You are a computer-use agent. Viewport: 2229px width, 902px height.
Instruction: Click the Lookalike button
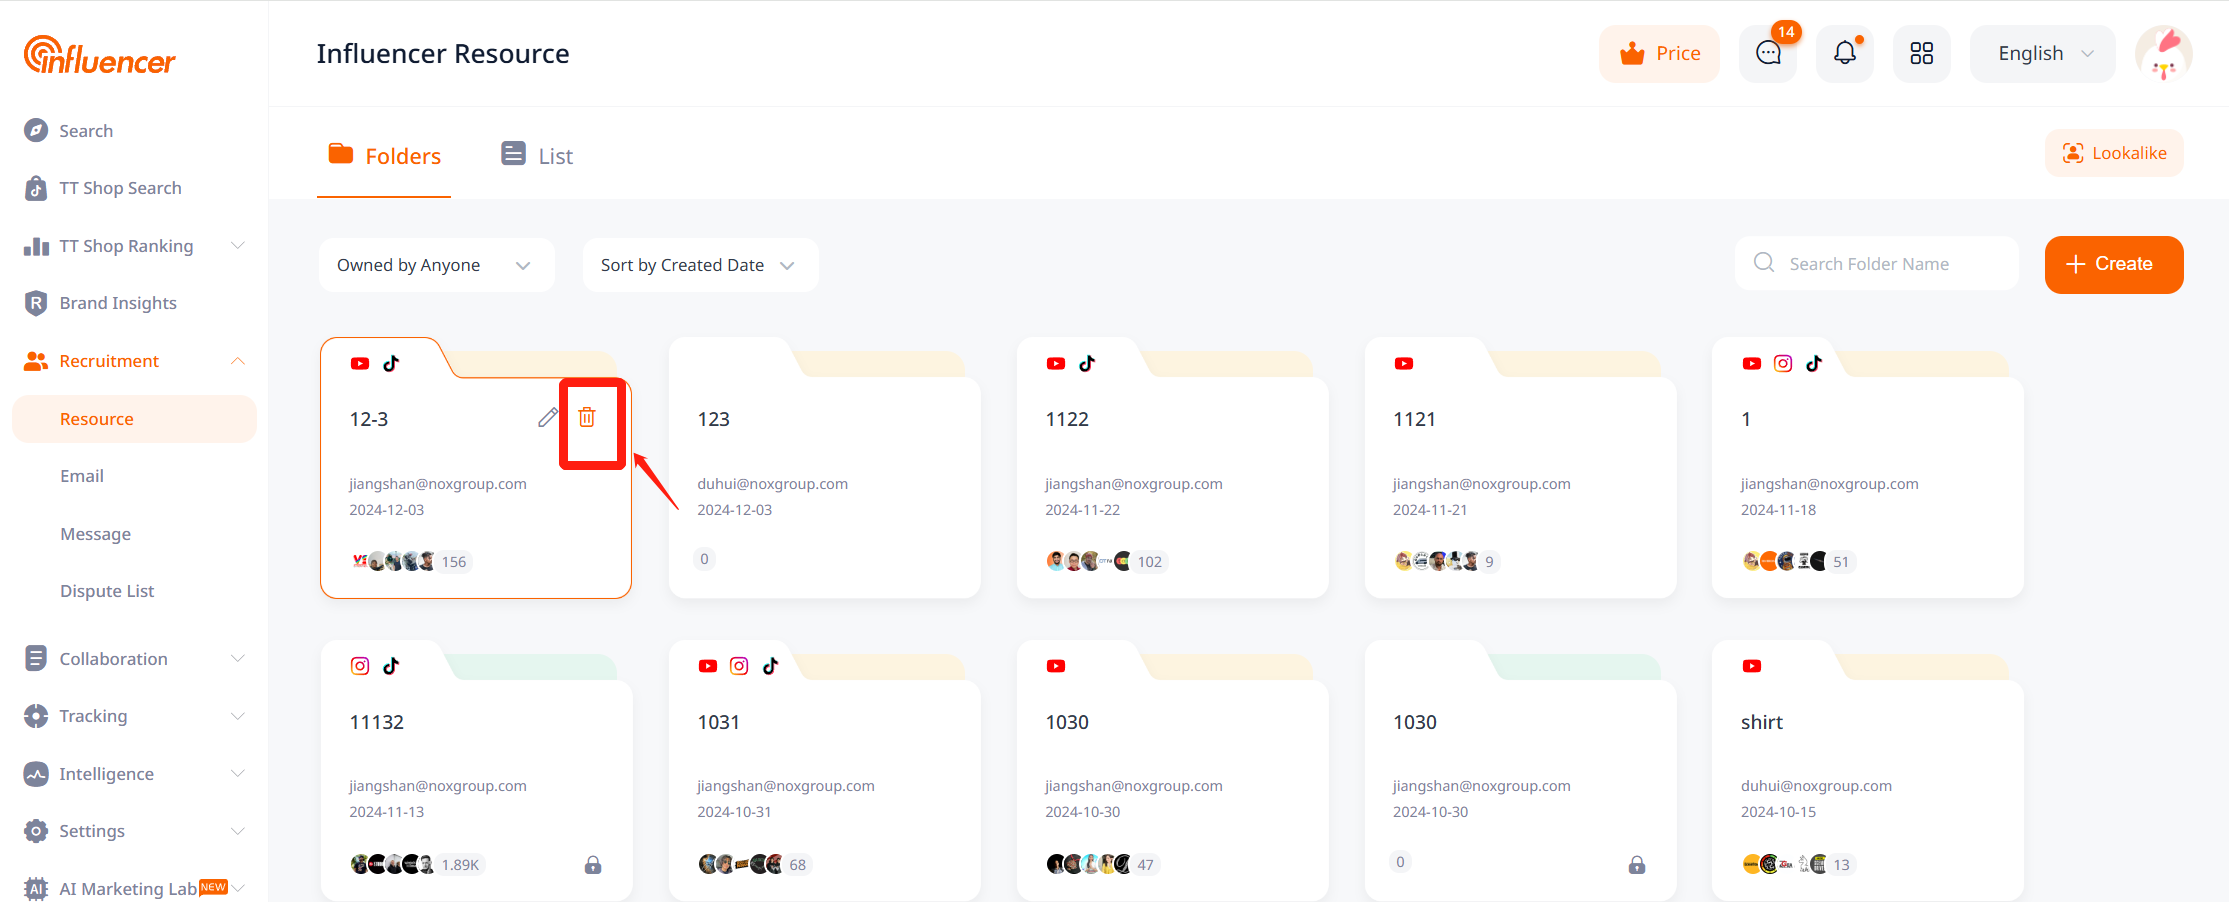(2114, 153)
